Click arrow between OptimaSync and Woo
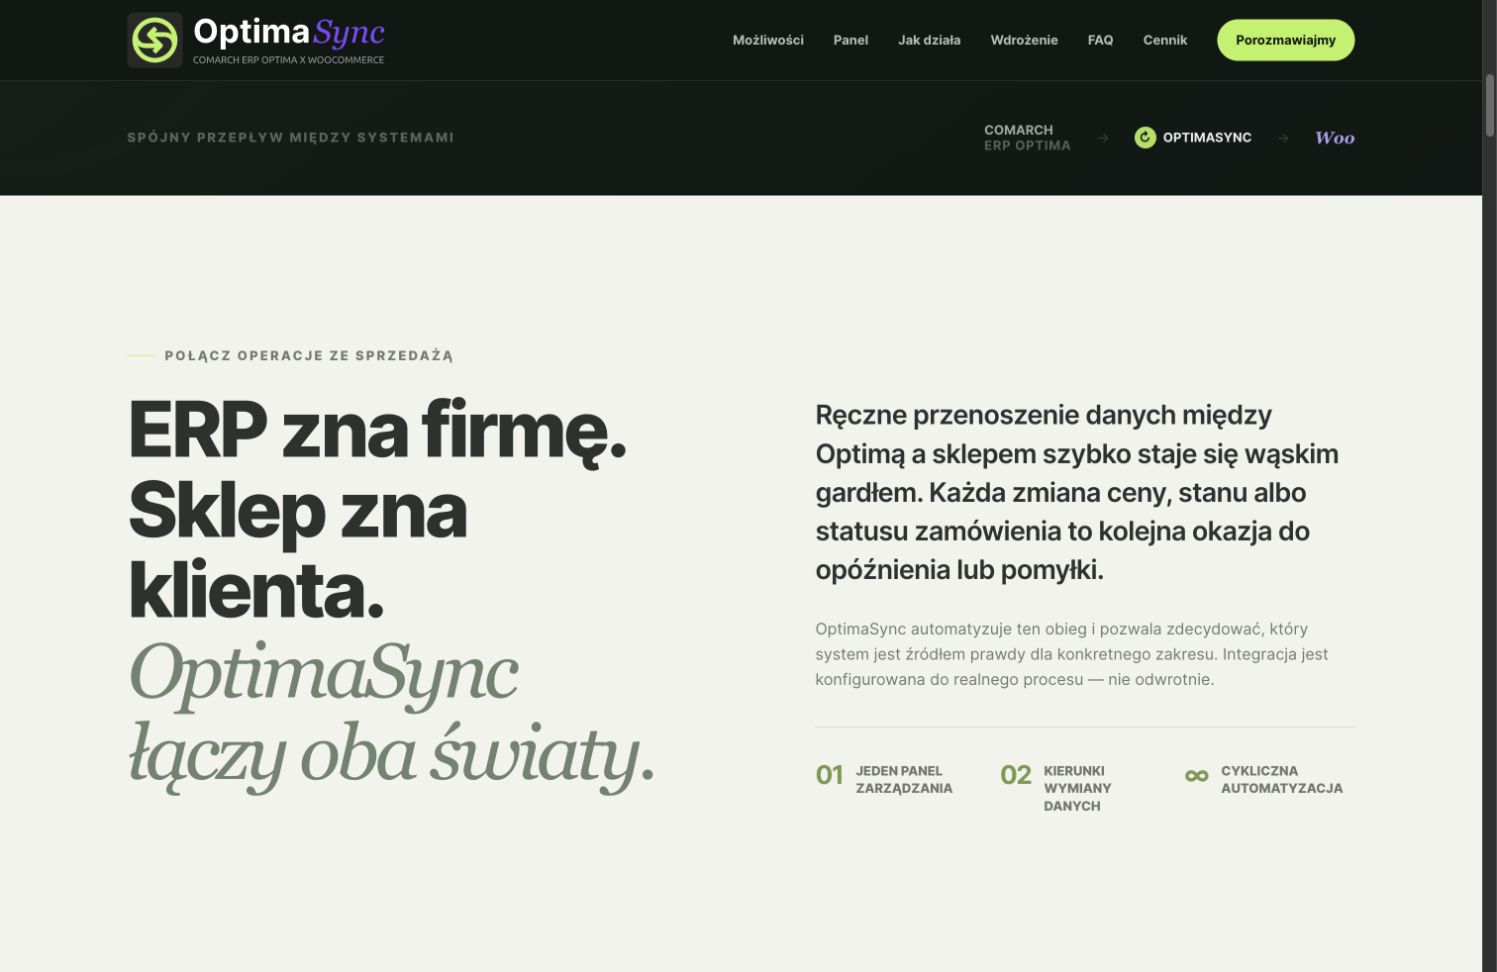Image resolution: width=1497 pixels, height=972 pixels. point(1283,138)
